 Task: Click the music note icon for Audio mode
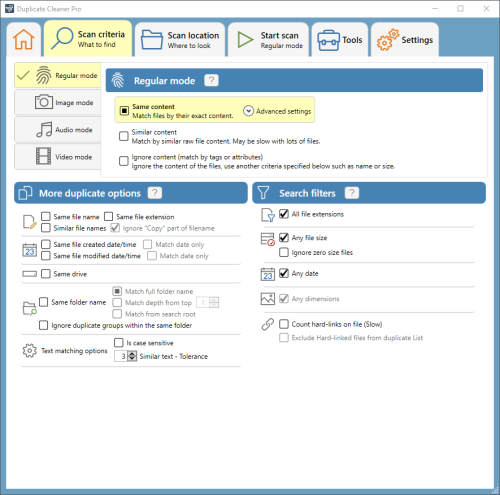[x=44, y=129]
